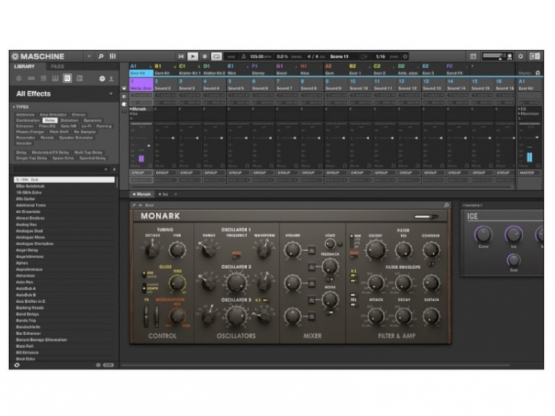Open the header menu dropdown arrow beside Maschine

pyautogui.click(x=89, y=56)
